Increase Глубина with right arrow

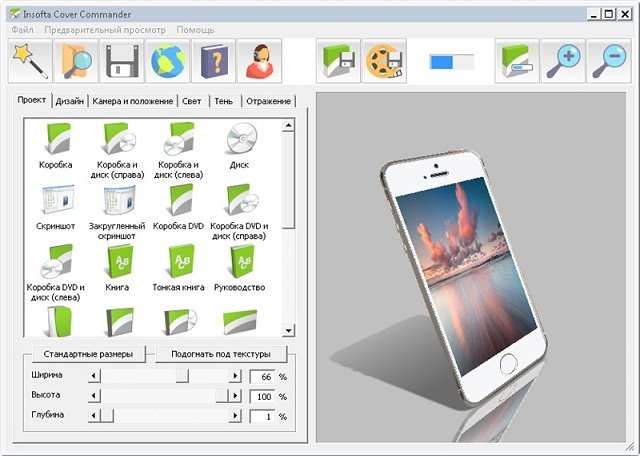tap(235, 416)
